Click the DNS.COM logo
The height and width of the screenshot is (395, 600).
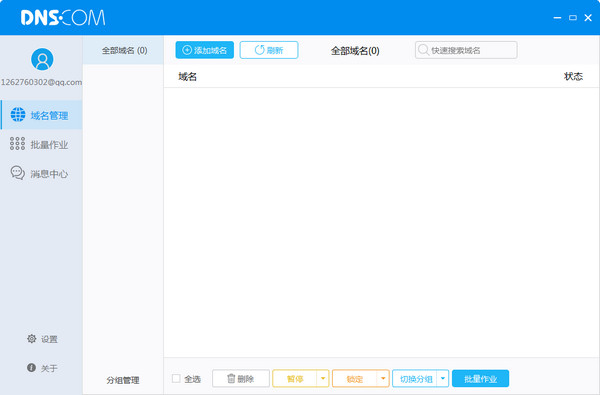click(x=63, y=18)
